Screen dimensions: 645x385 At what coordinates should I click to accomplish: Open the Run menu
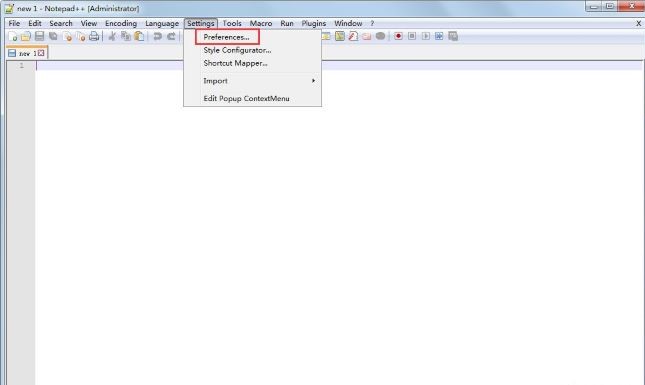pos(287,23)
